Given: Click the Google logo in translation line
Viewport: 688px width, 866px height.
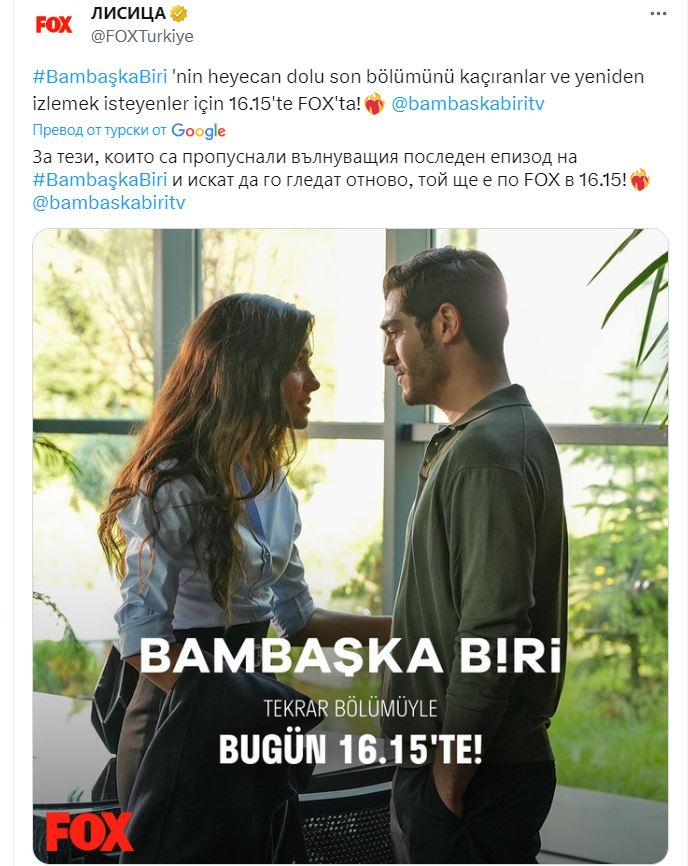Looking at the screenshot, I should [198, 131].
